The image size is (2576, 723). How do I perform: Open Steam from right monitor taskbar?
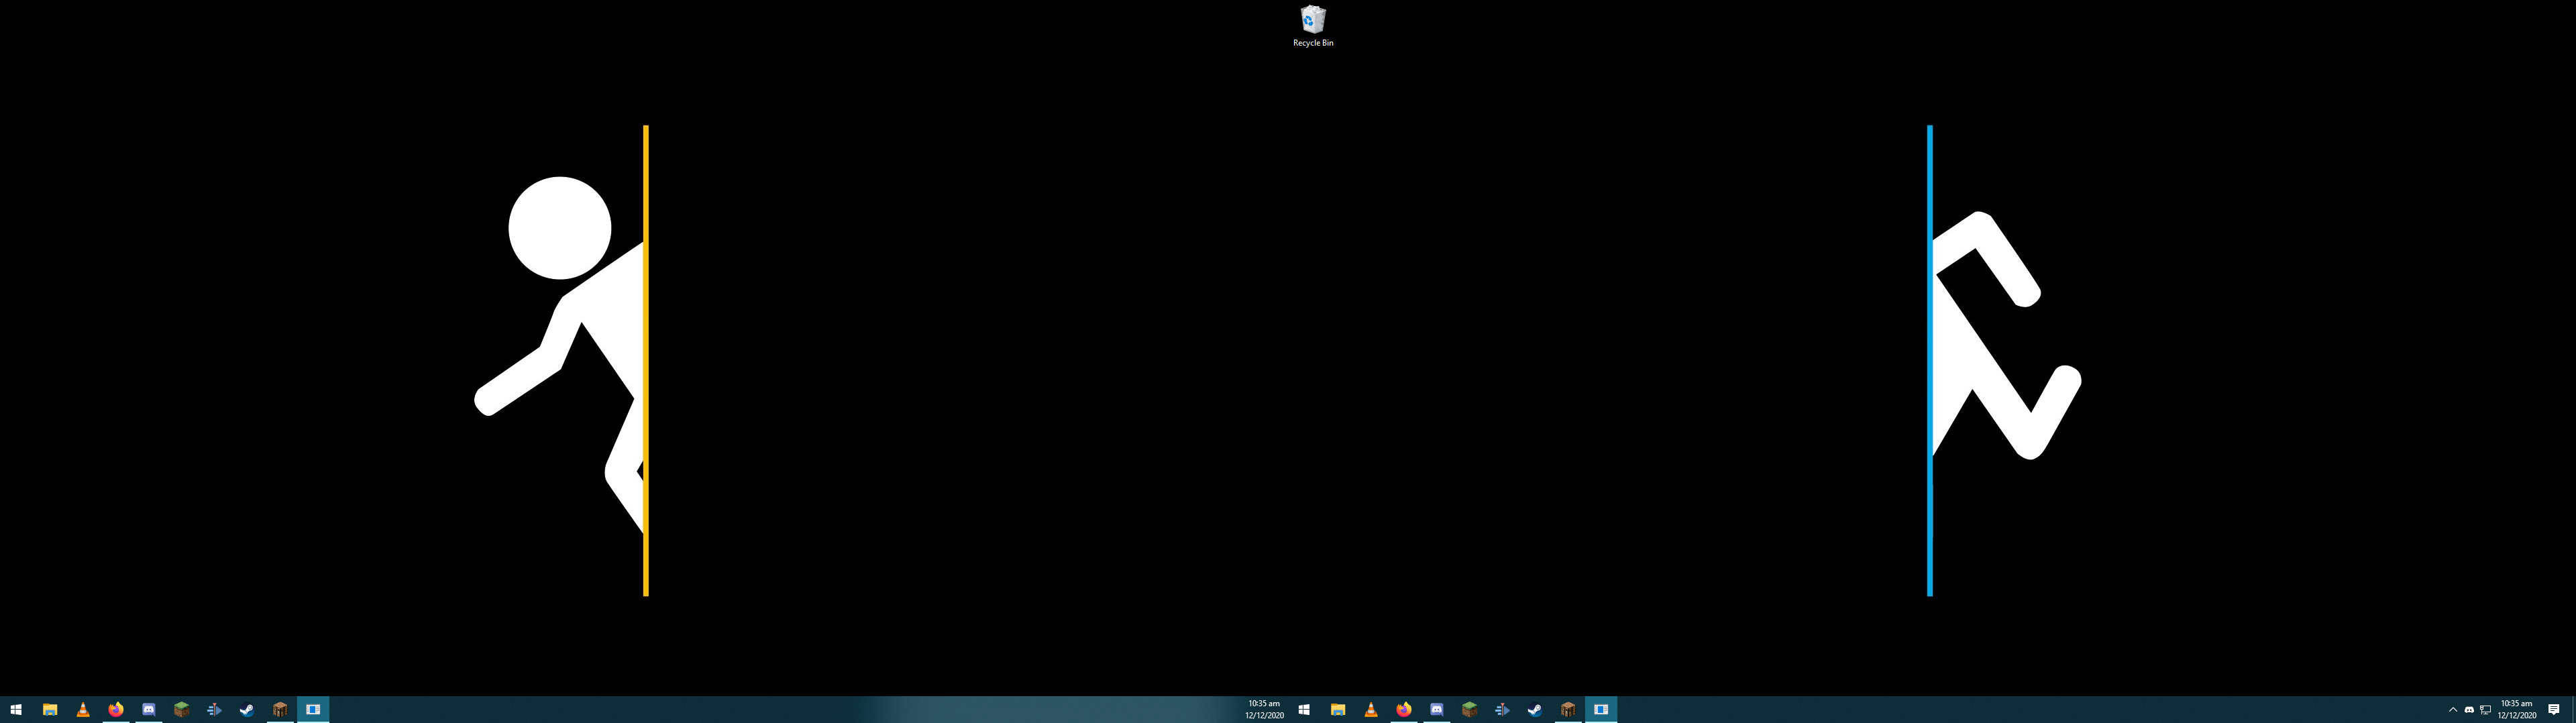click(1535, 710)
